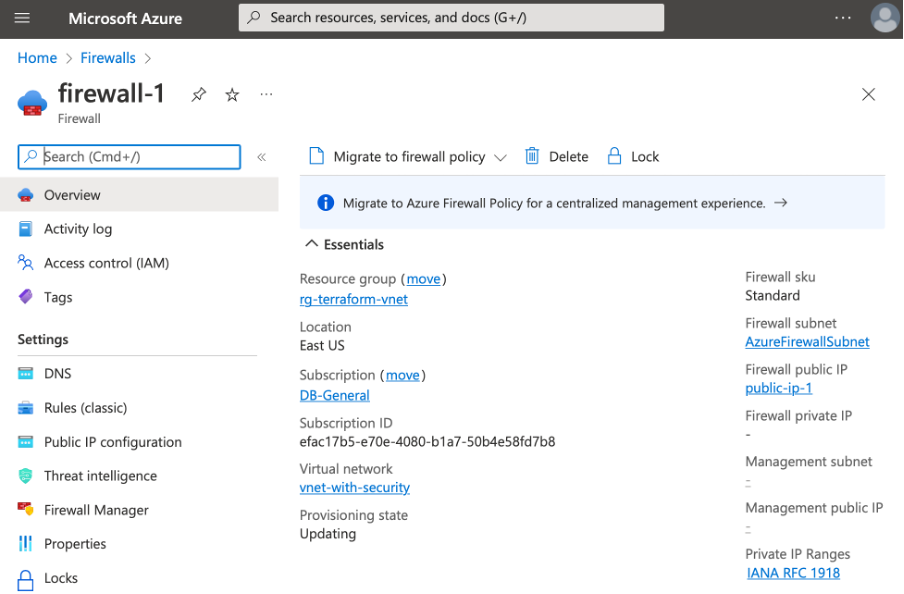Click the Activity log icon
The image size is (904, 594).
25,229
